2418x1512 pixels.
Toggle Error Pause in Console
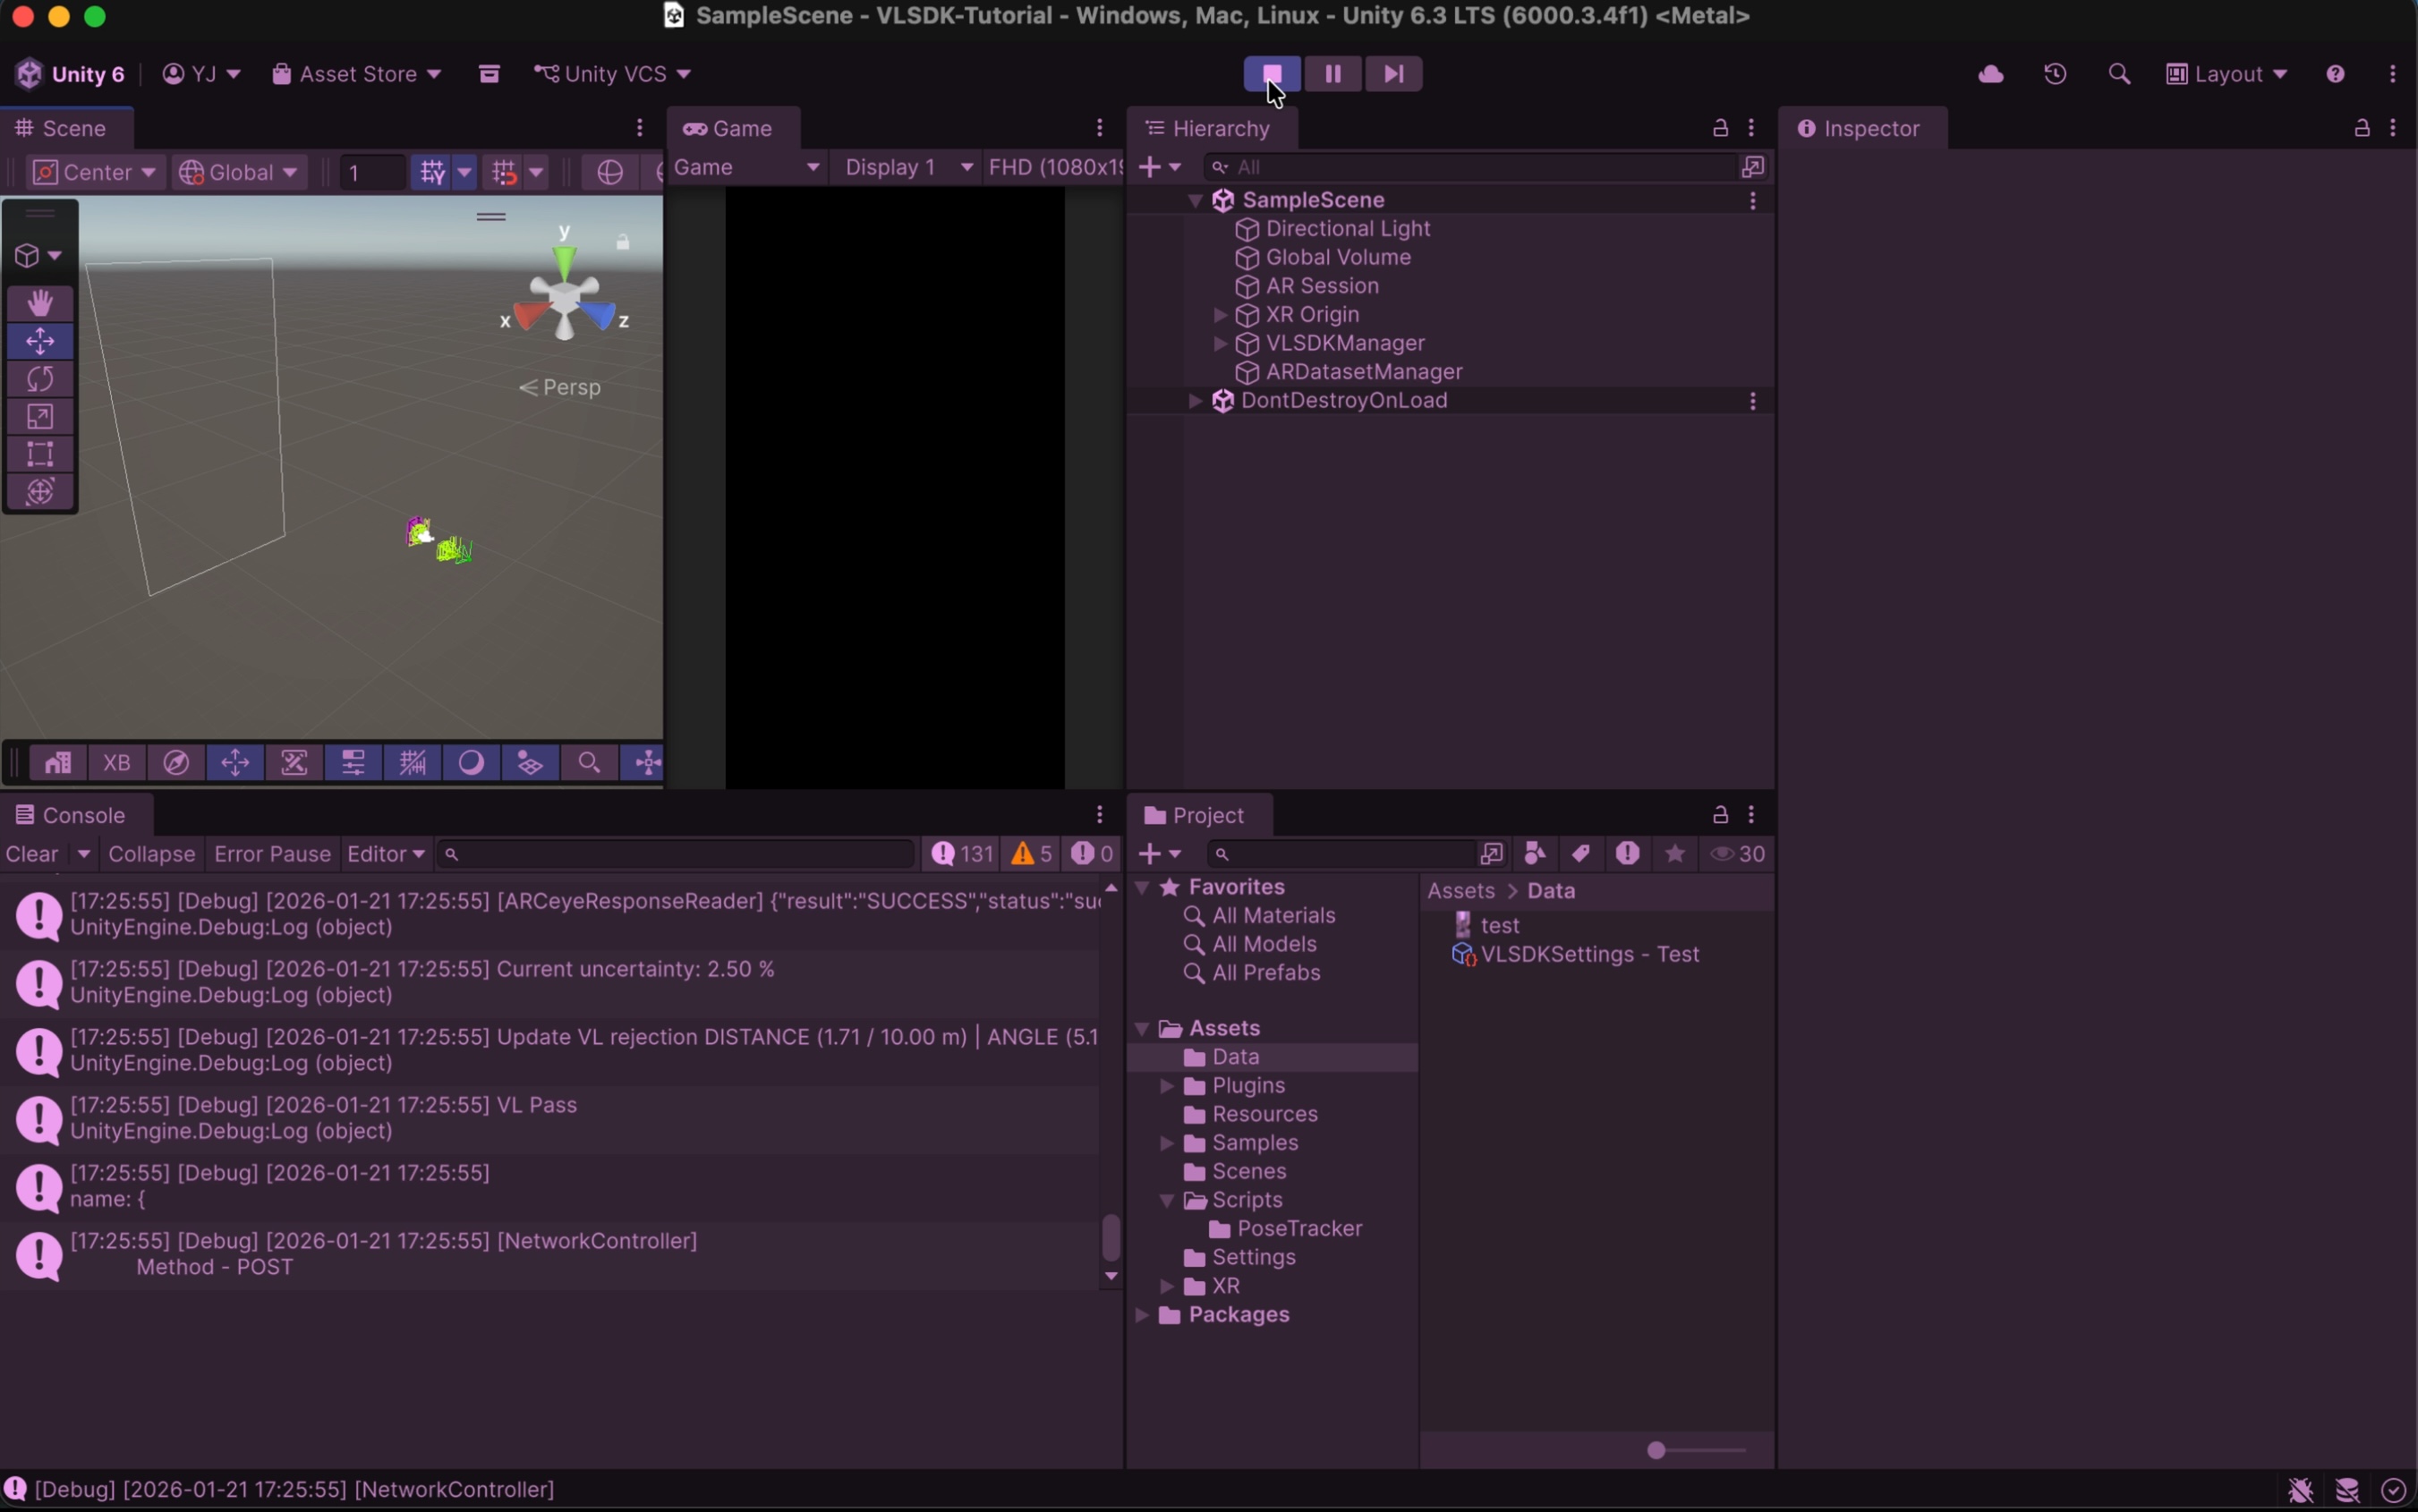coord(272,854)
